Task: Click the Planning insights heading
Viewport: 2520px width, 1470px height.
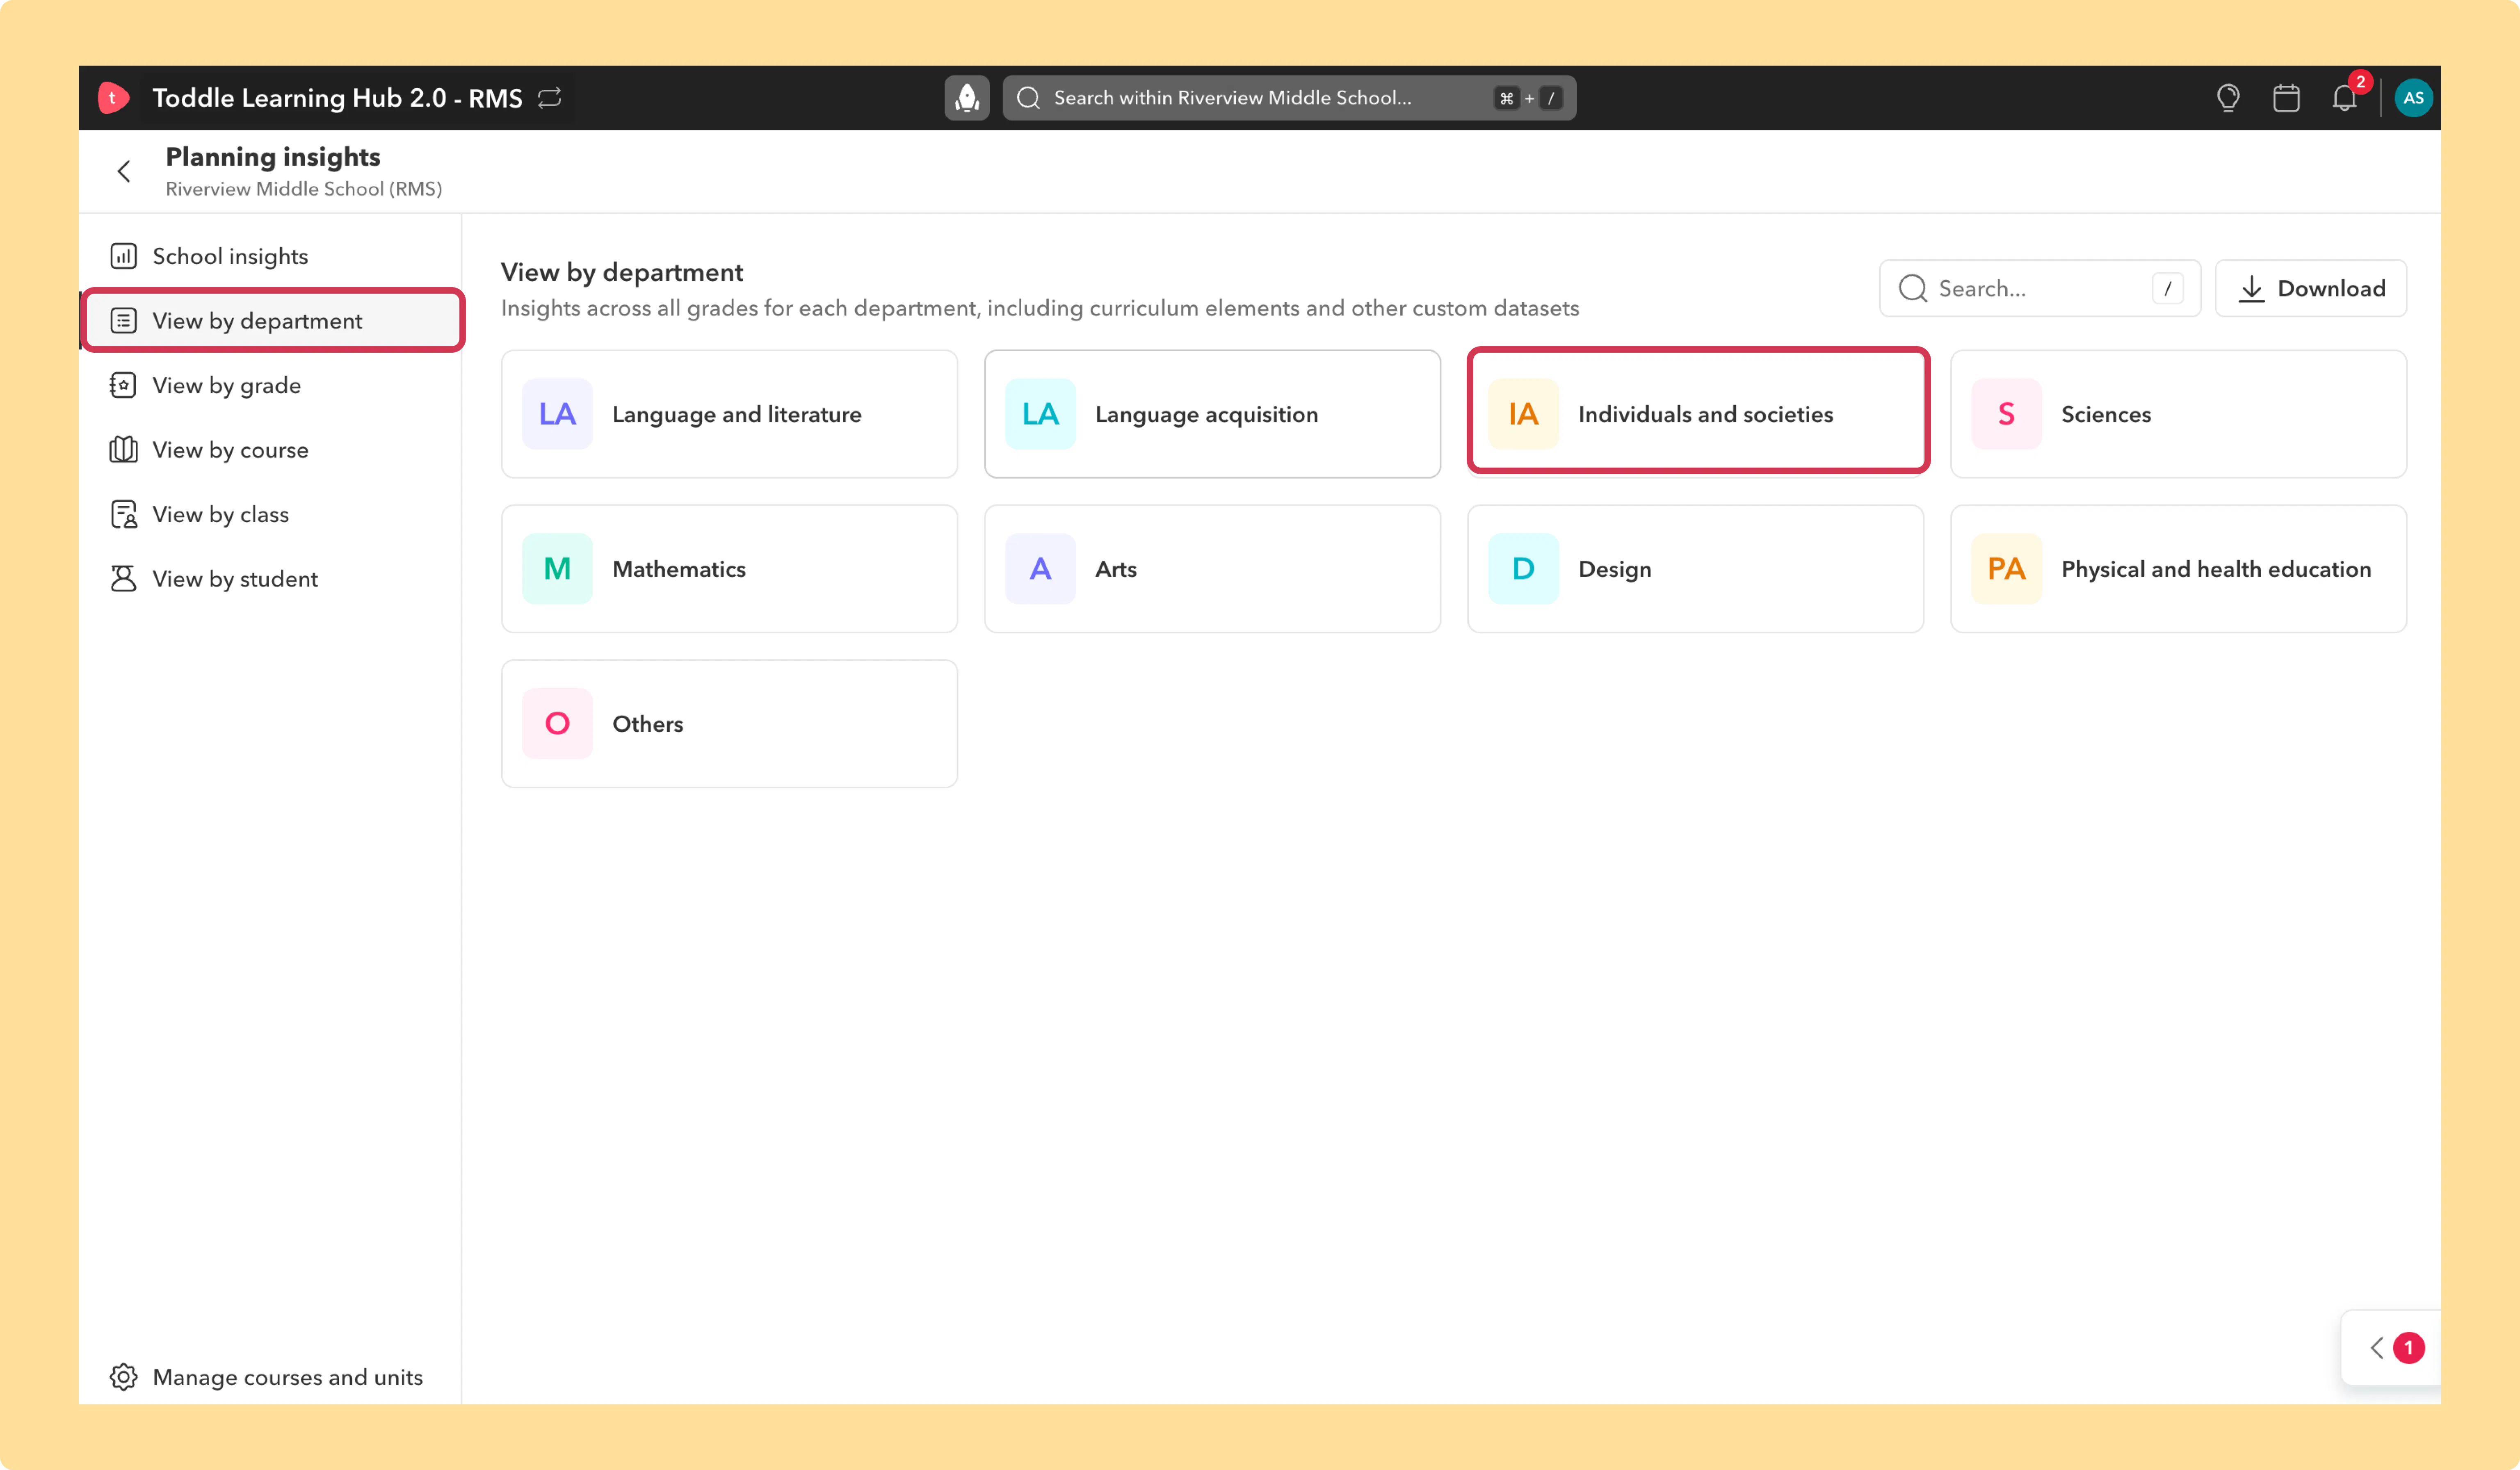Action: pos(273,157)
